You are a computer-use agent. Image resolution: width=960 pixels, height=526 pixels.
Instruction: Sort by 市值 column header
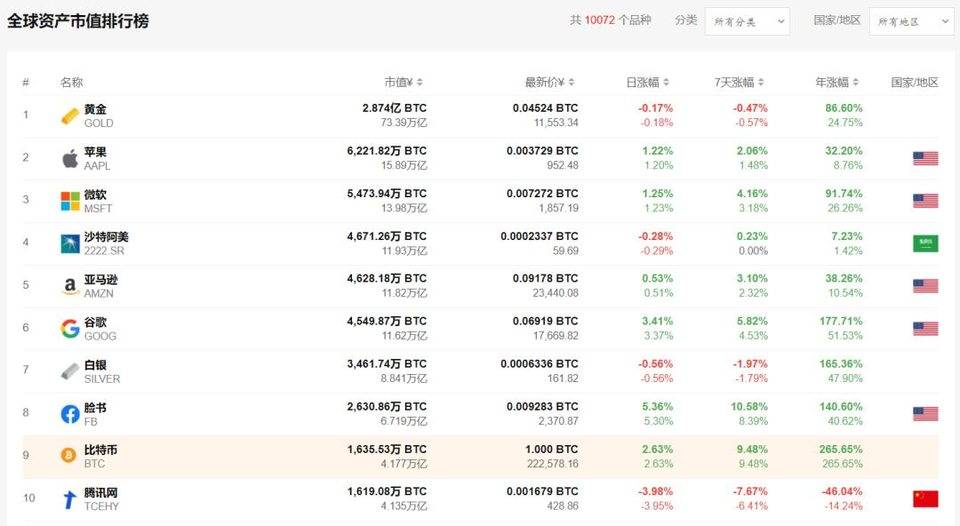tap(403, 82)
